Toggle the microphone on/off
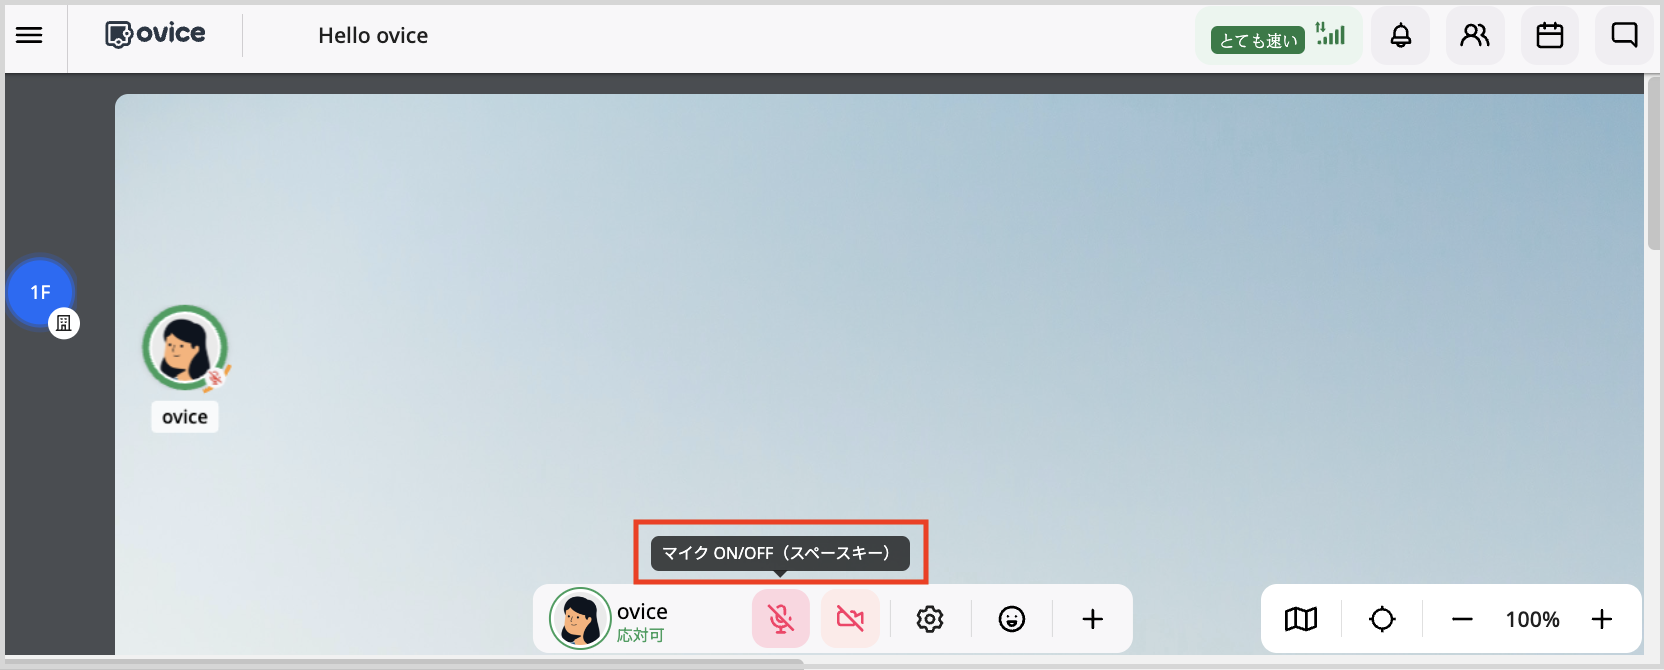The image size is (1664, 670). tap(781, 619)
